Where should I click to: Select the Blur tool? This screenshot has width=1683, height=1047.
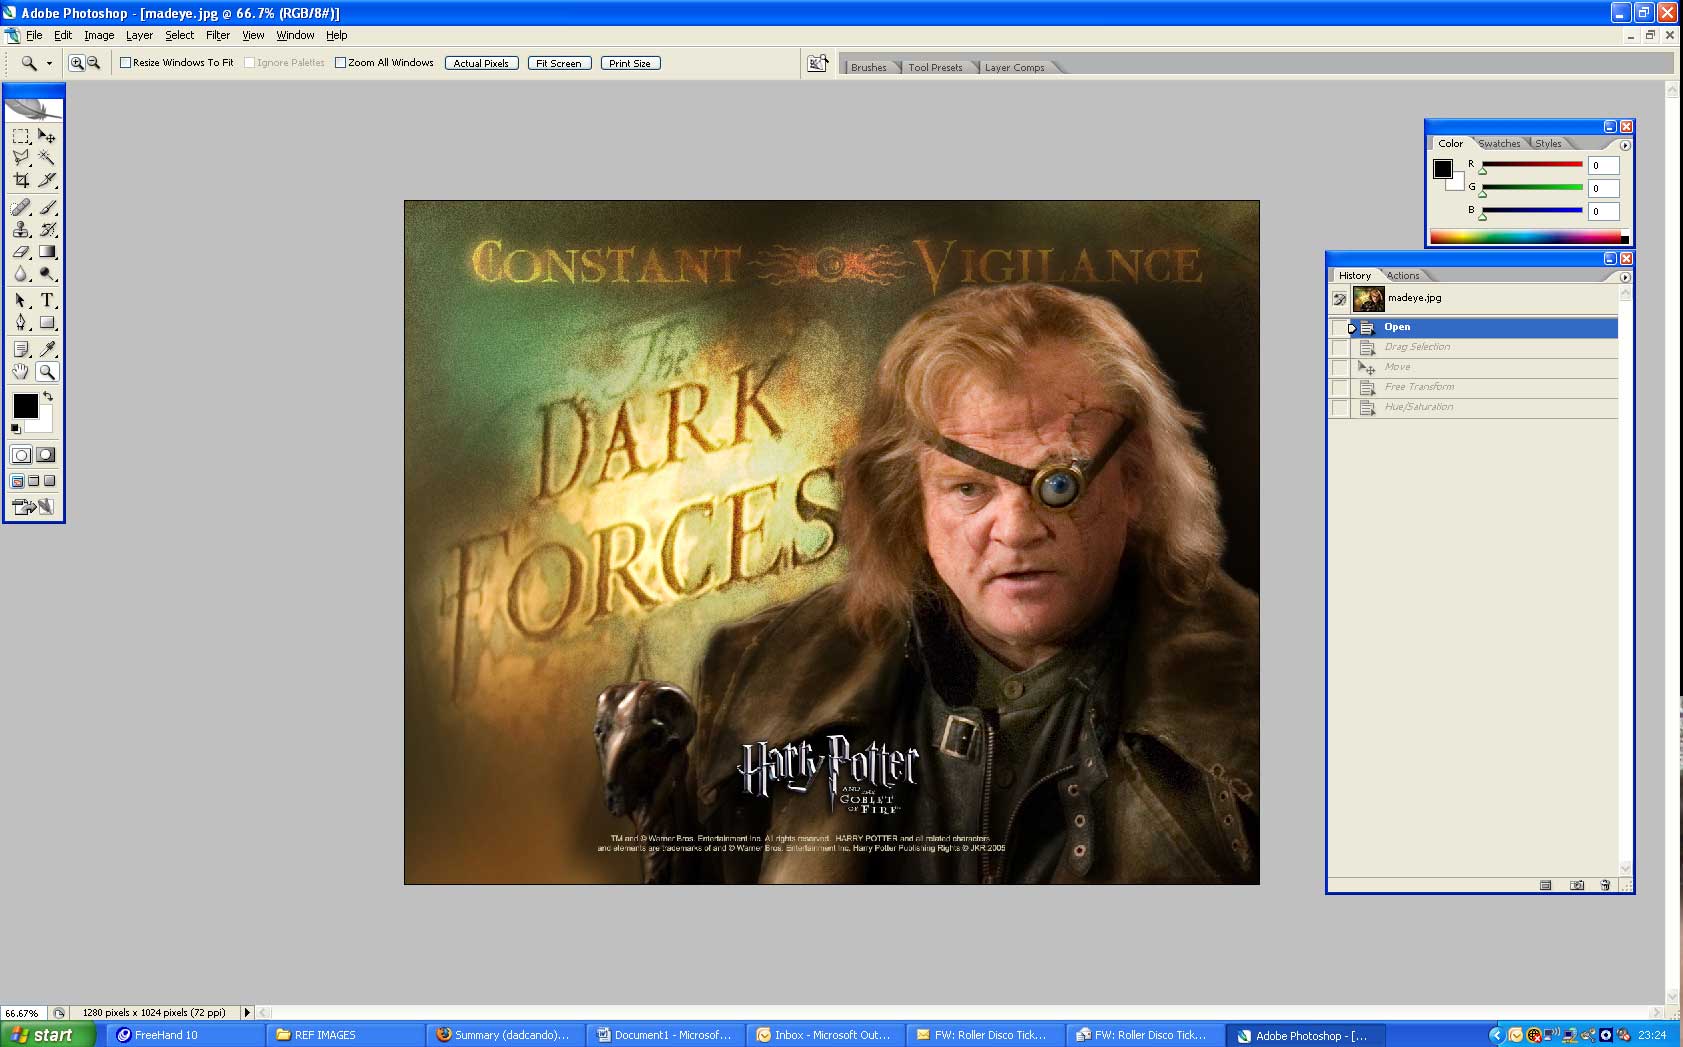[21, 274]
